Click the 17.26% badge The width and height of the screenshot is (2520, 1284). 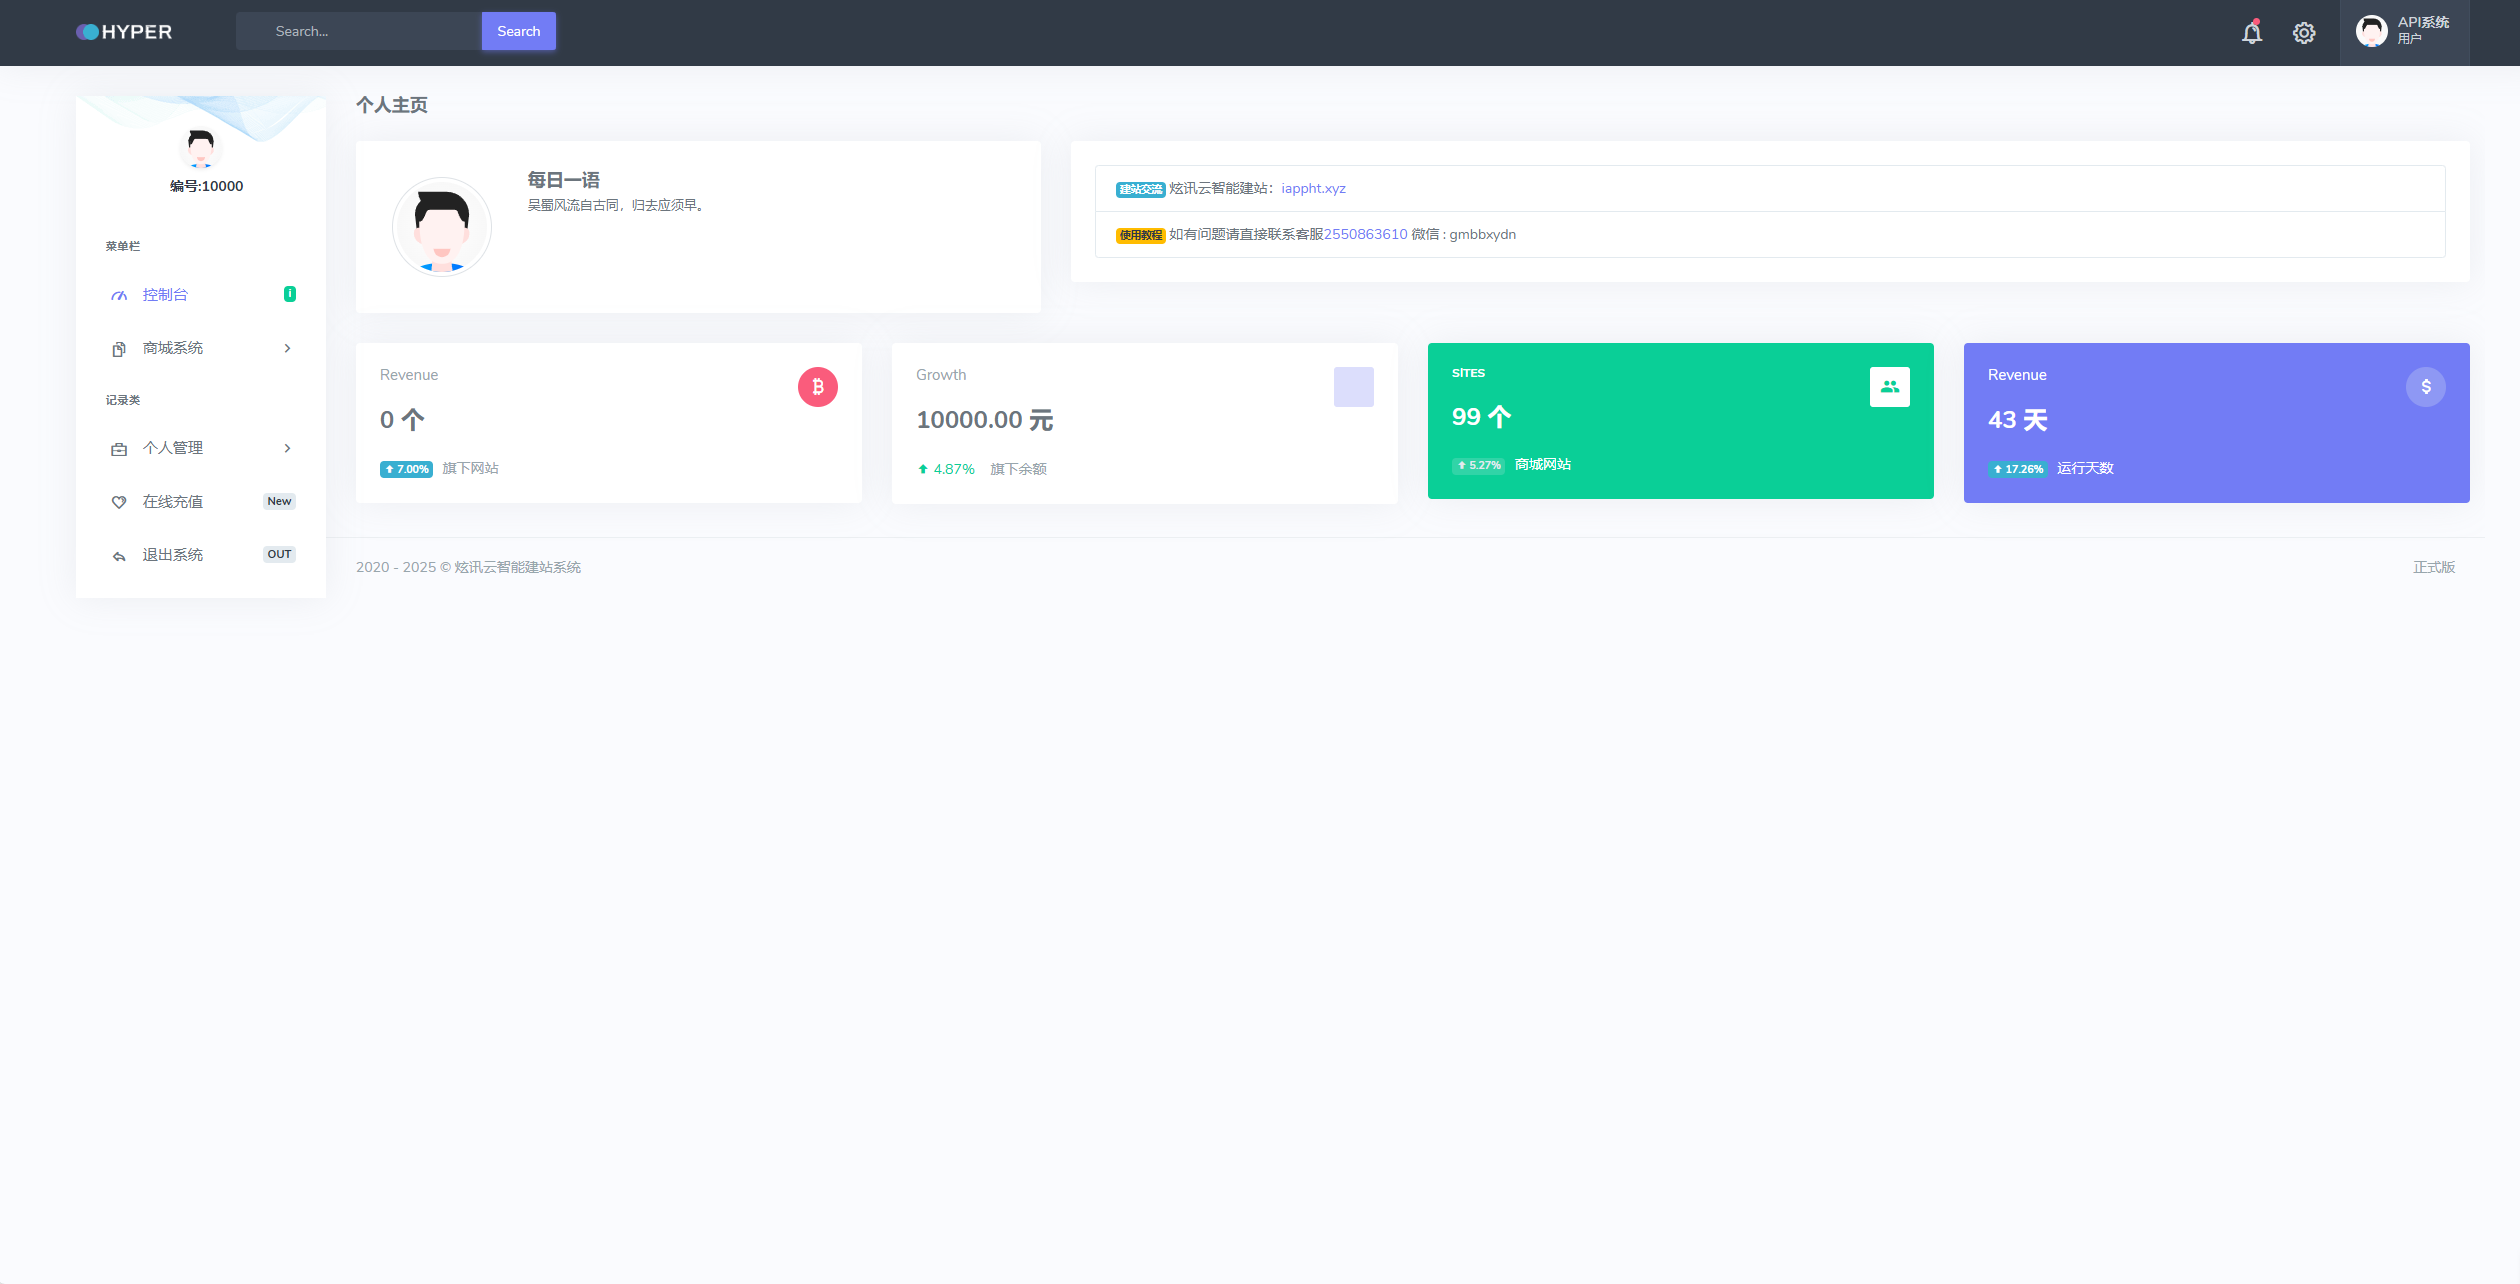click(x=2018, y=470)
